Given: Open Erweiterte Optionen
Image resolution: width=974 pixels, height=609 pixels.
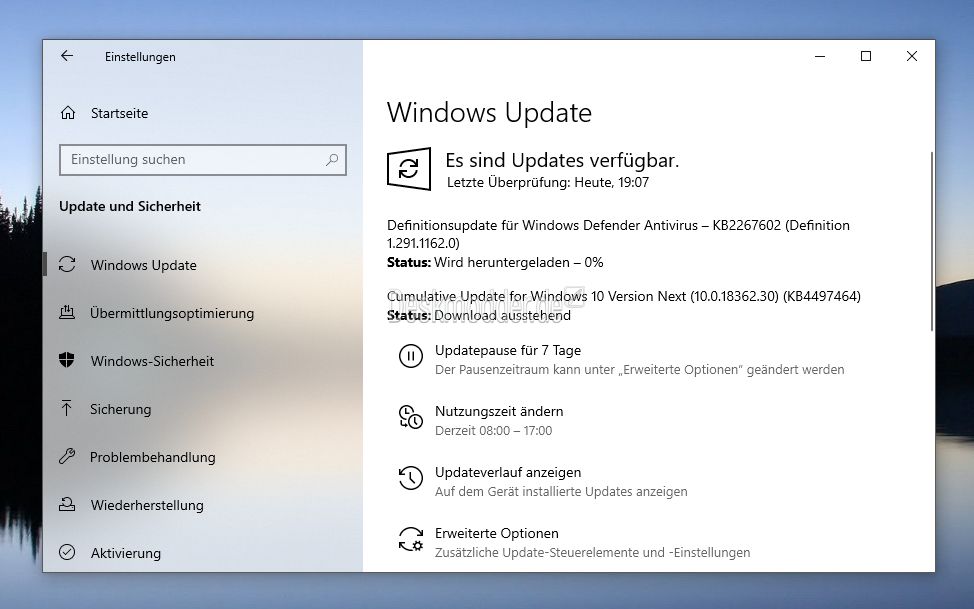Looking at the screenshot, I should (496, 533).
